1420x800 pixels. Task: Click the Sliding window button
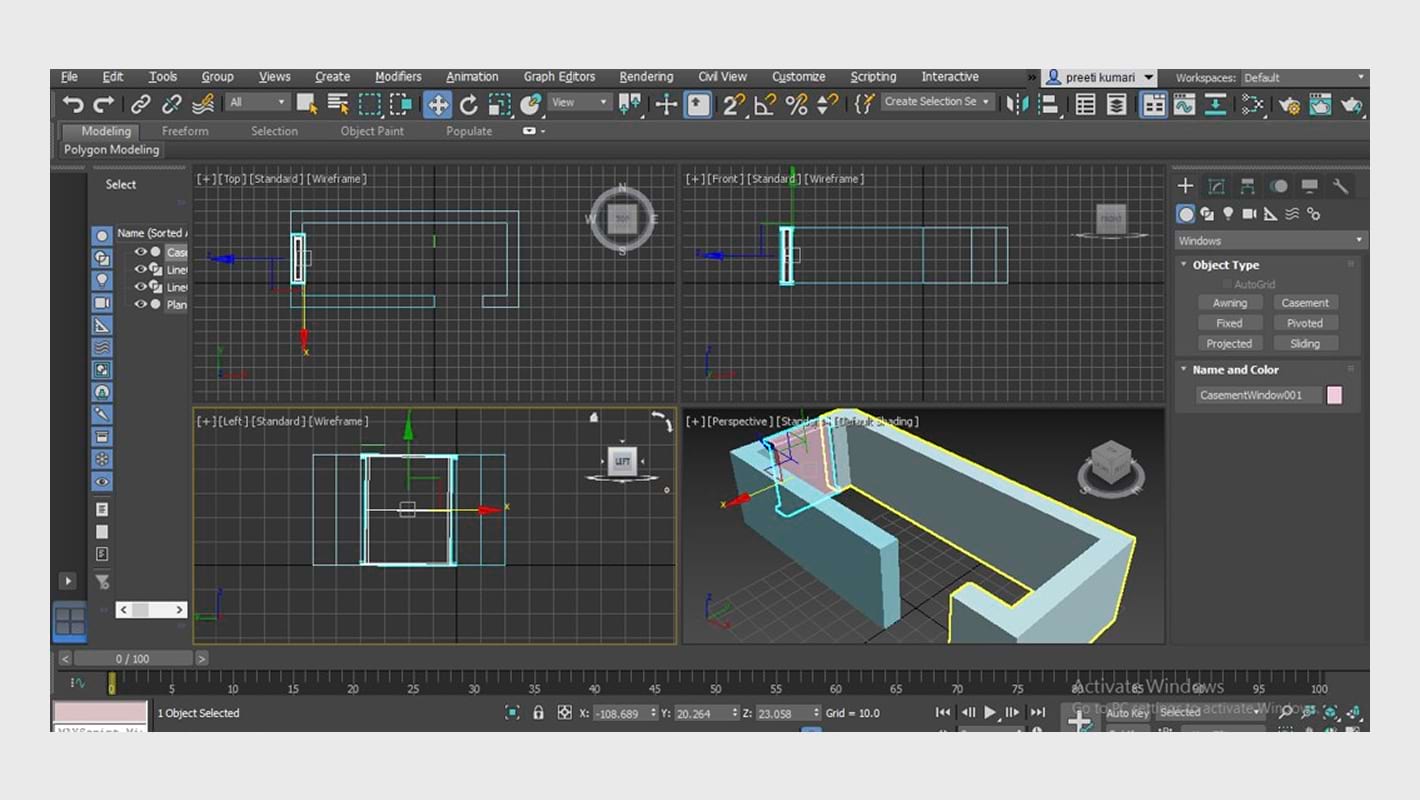point(1304,343)
